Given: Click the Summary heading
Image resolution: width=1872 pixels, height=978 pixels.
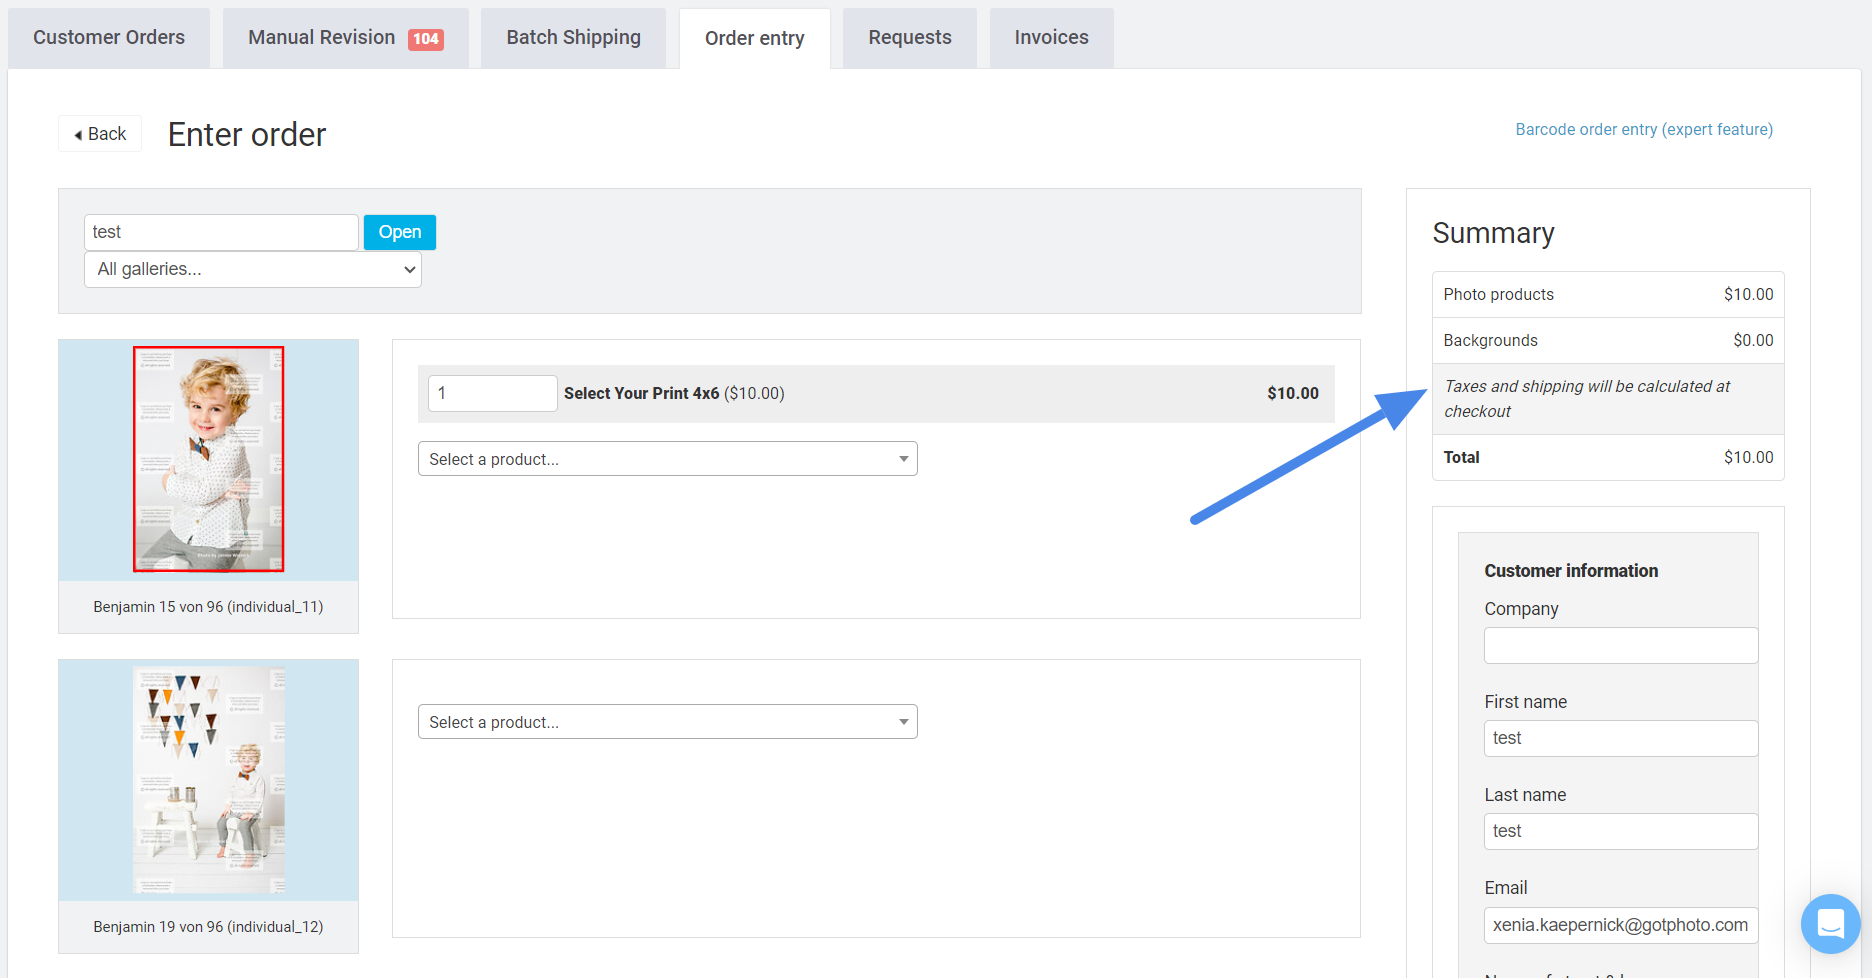Looking at the screenshot, I should 1493,233.
